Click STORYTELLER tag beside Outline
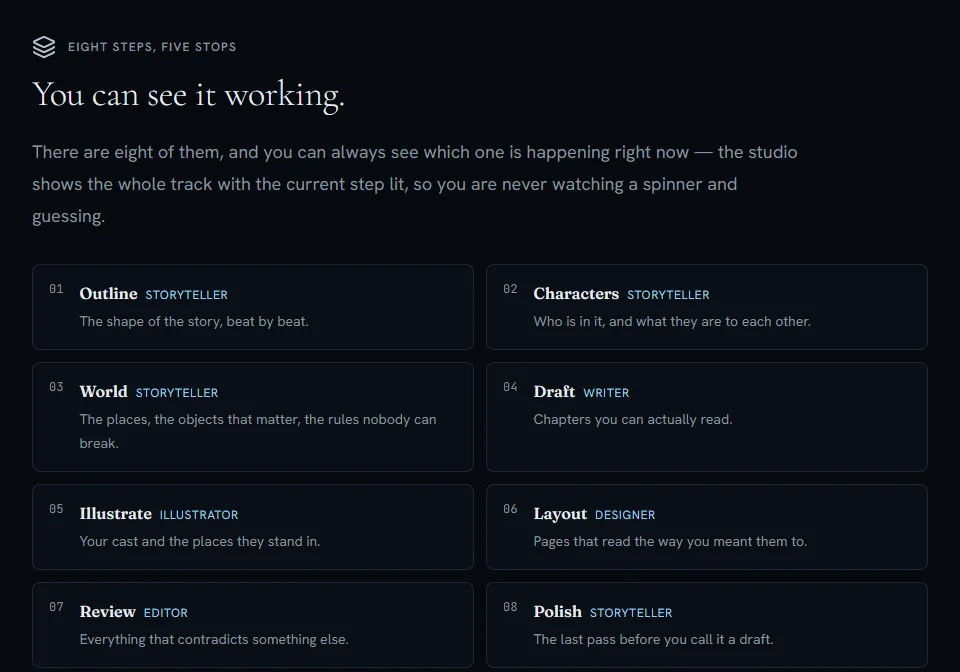 (x=187, y=295)
